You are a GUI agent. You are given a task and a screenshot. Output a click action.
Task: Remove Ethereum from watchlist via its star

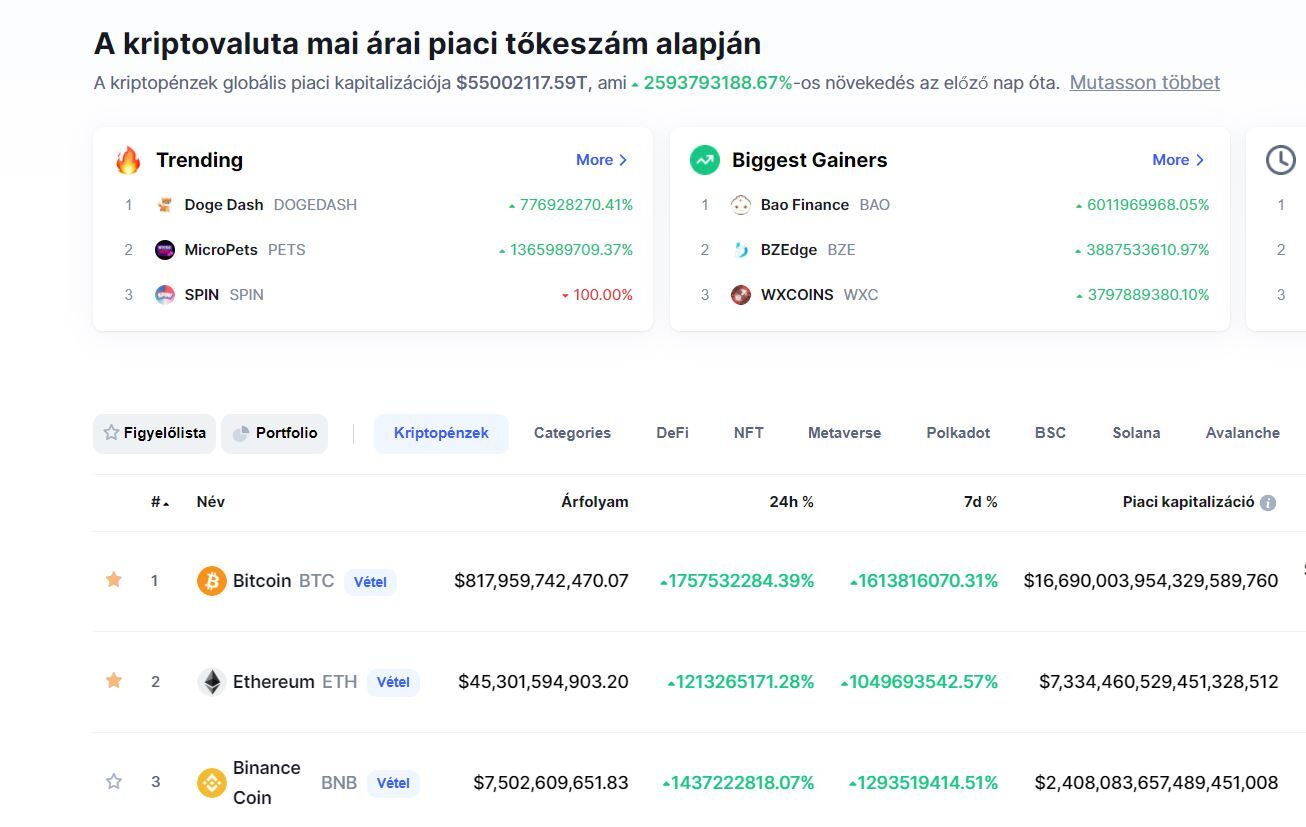pyautogui.click(x=114, y=681)
